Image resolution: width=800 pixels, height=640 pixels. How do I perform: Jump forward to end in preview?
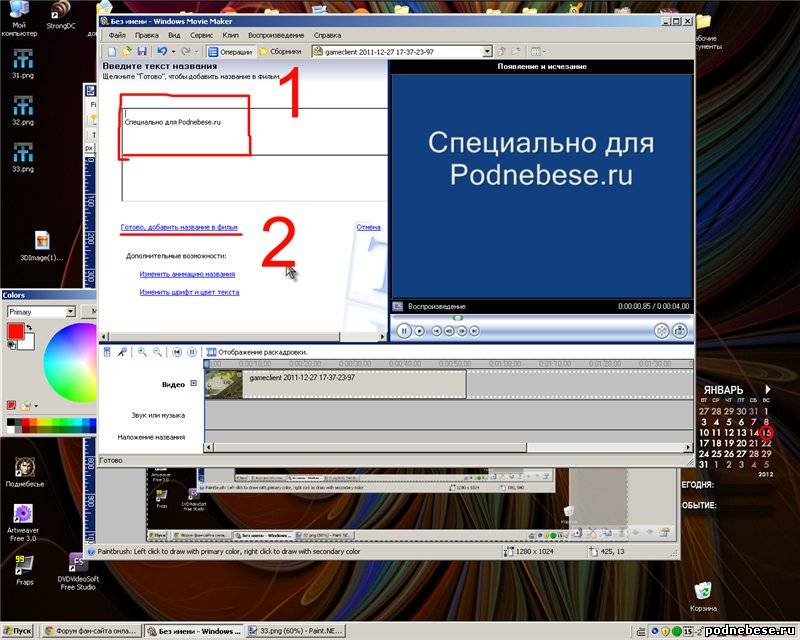pos(474,331)
